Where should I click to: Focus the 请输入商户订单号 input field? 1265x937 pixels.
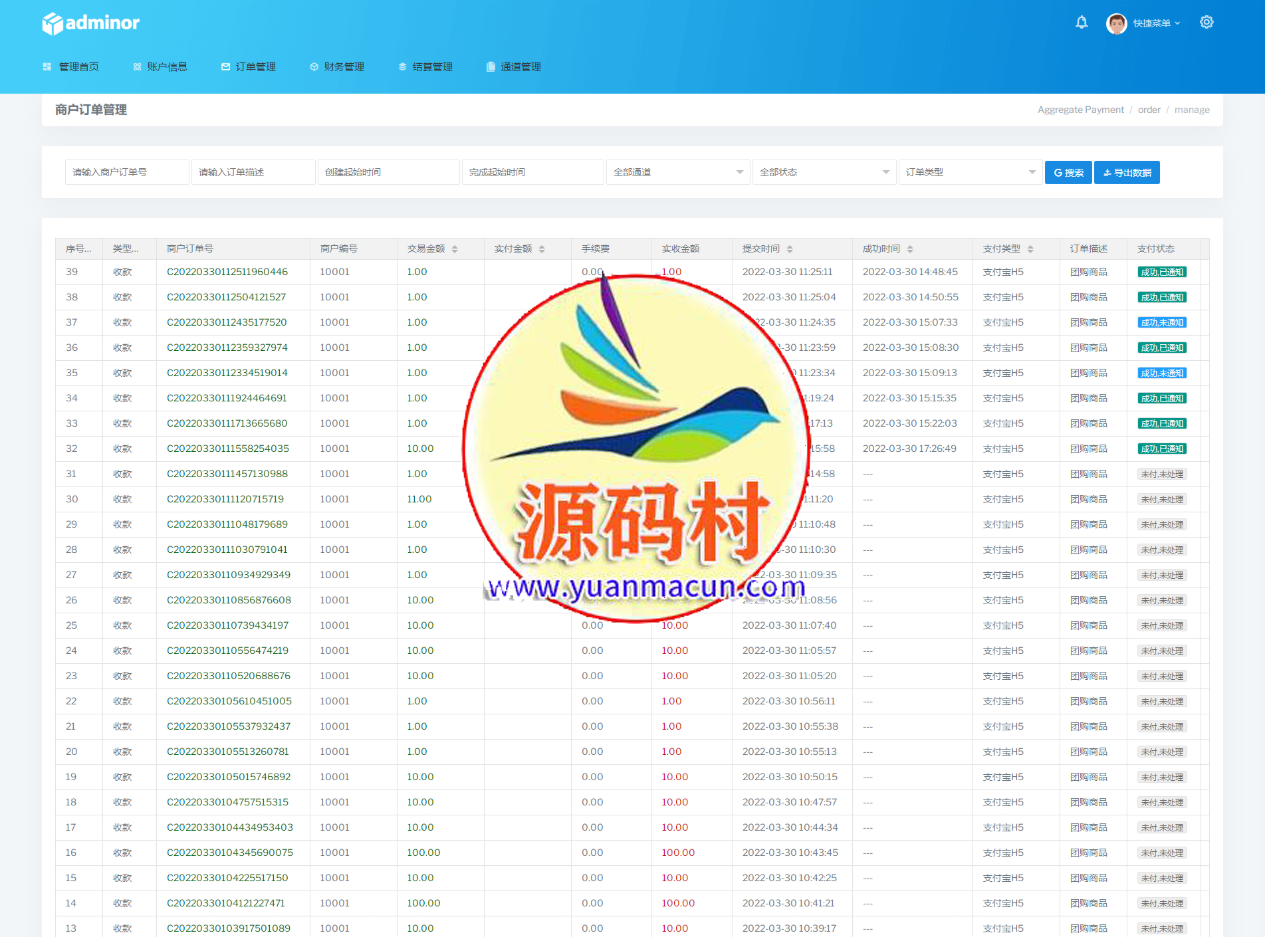(x=127, y=172)
